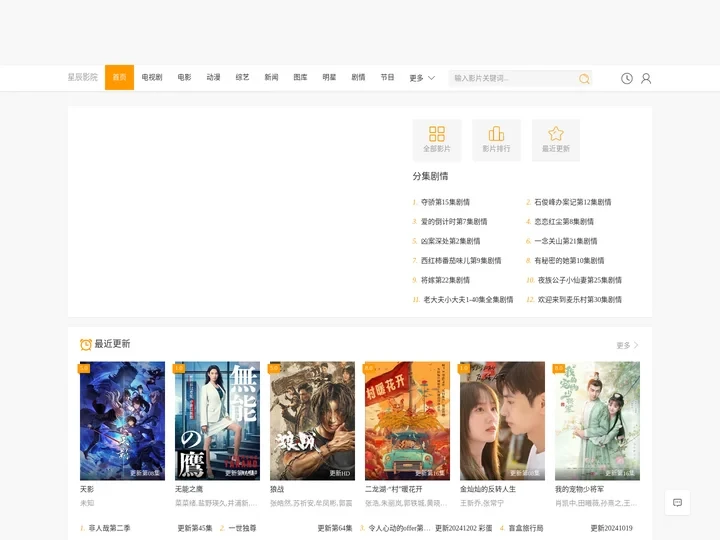Open the 金灿灿的反转人生 poster thumbnail
This screenshot has height=540, width=720.
tap(502, 421)
